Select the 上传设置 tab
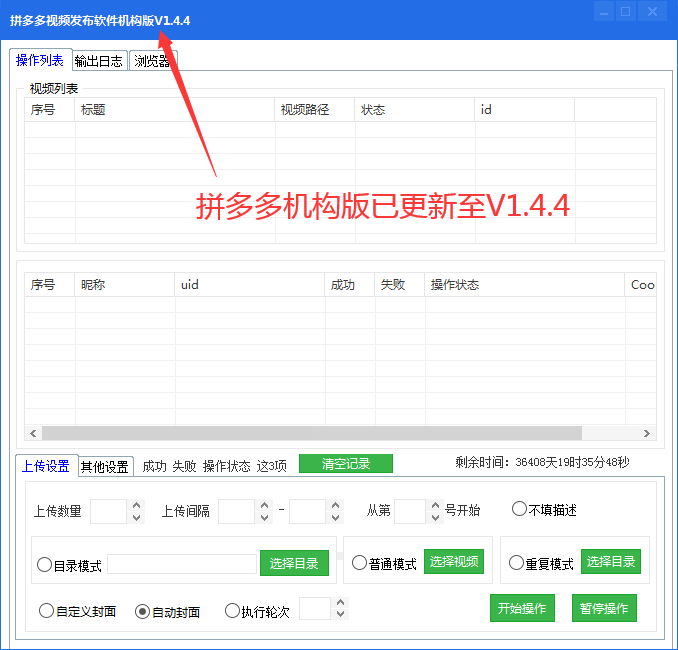678x650 pixels. pos(46,466)
